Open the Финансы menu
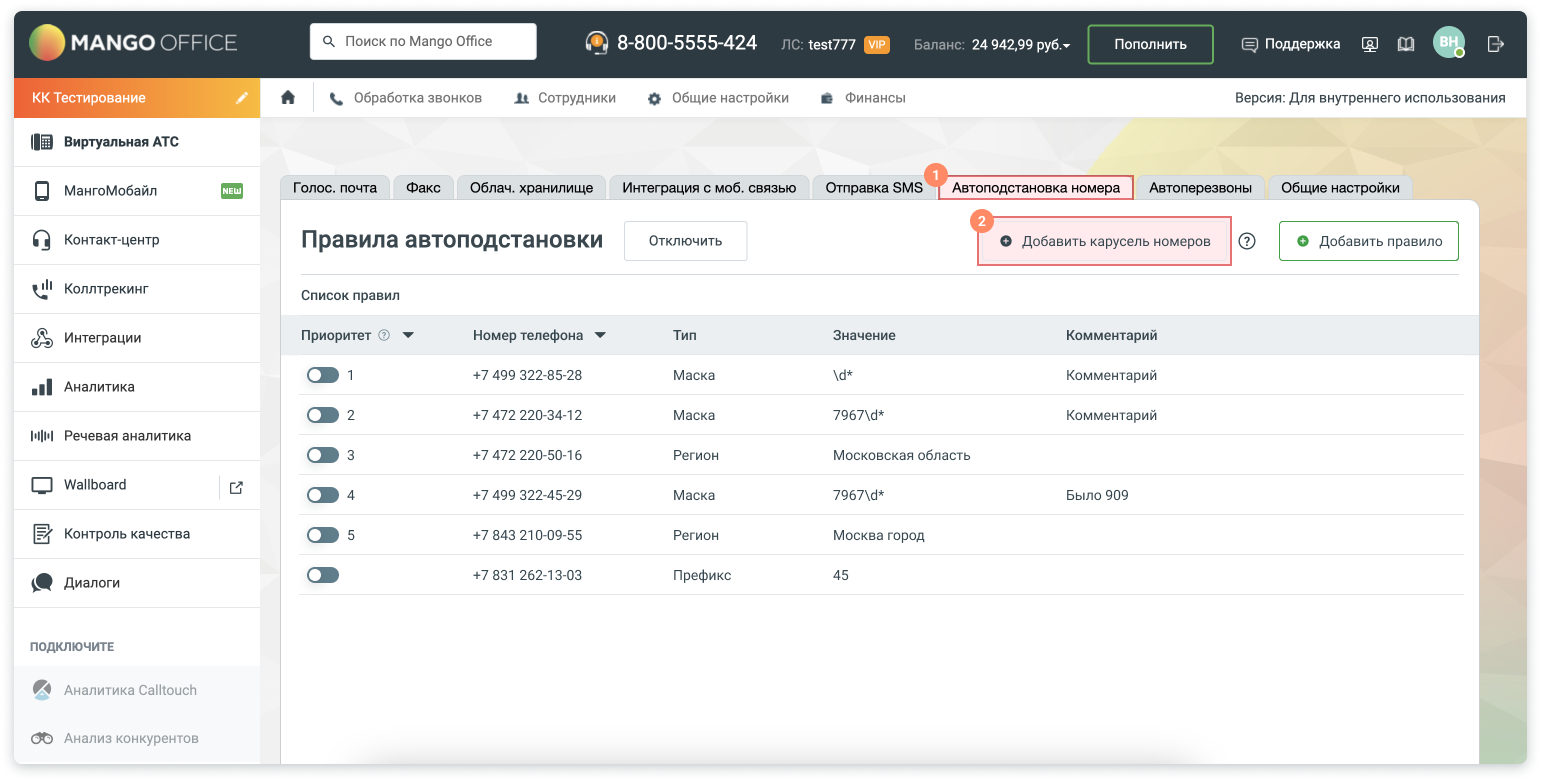 (863, 98)
